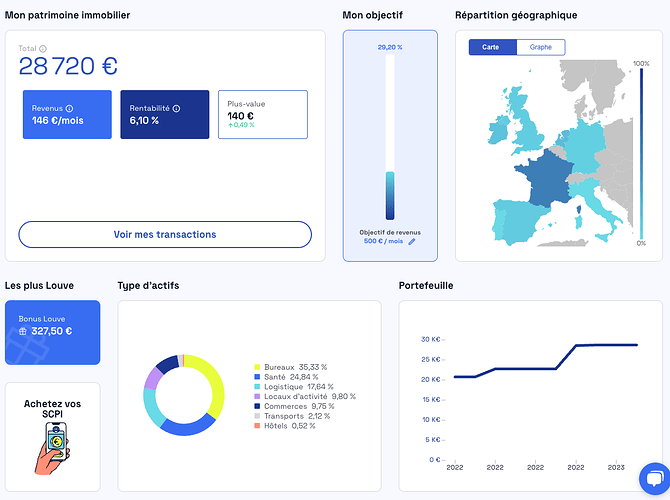
Task: Click the info icon next to Total
Action: coord(43,49)
